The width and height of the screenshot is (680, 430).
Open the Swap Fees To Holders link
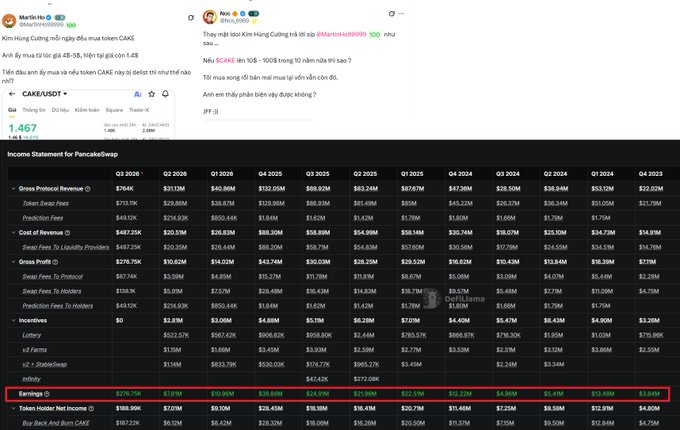[x=52, y=291]
